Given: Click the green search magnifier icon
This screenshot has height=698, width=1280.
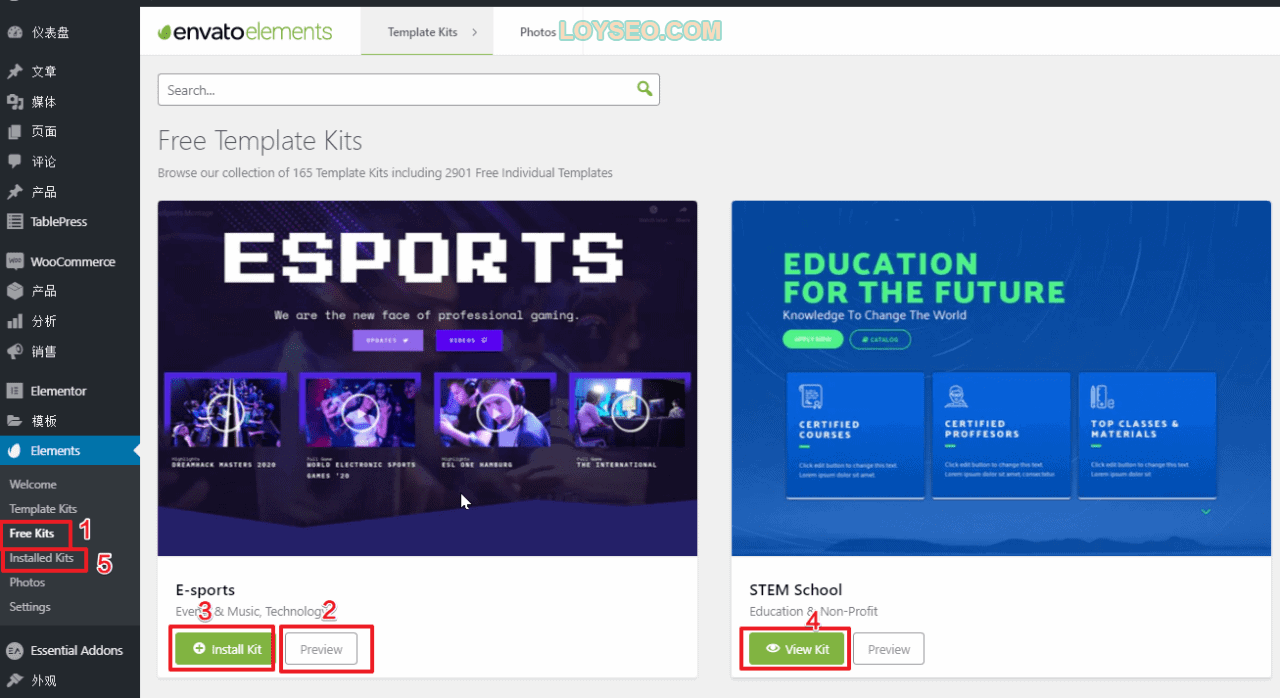Looking at the screenshot, I should click(644, 89).
